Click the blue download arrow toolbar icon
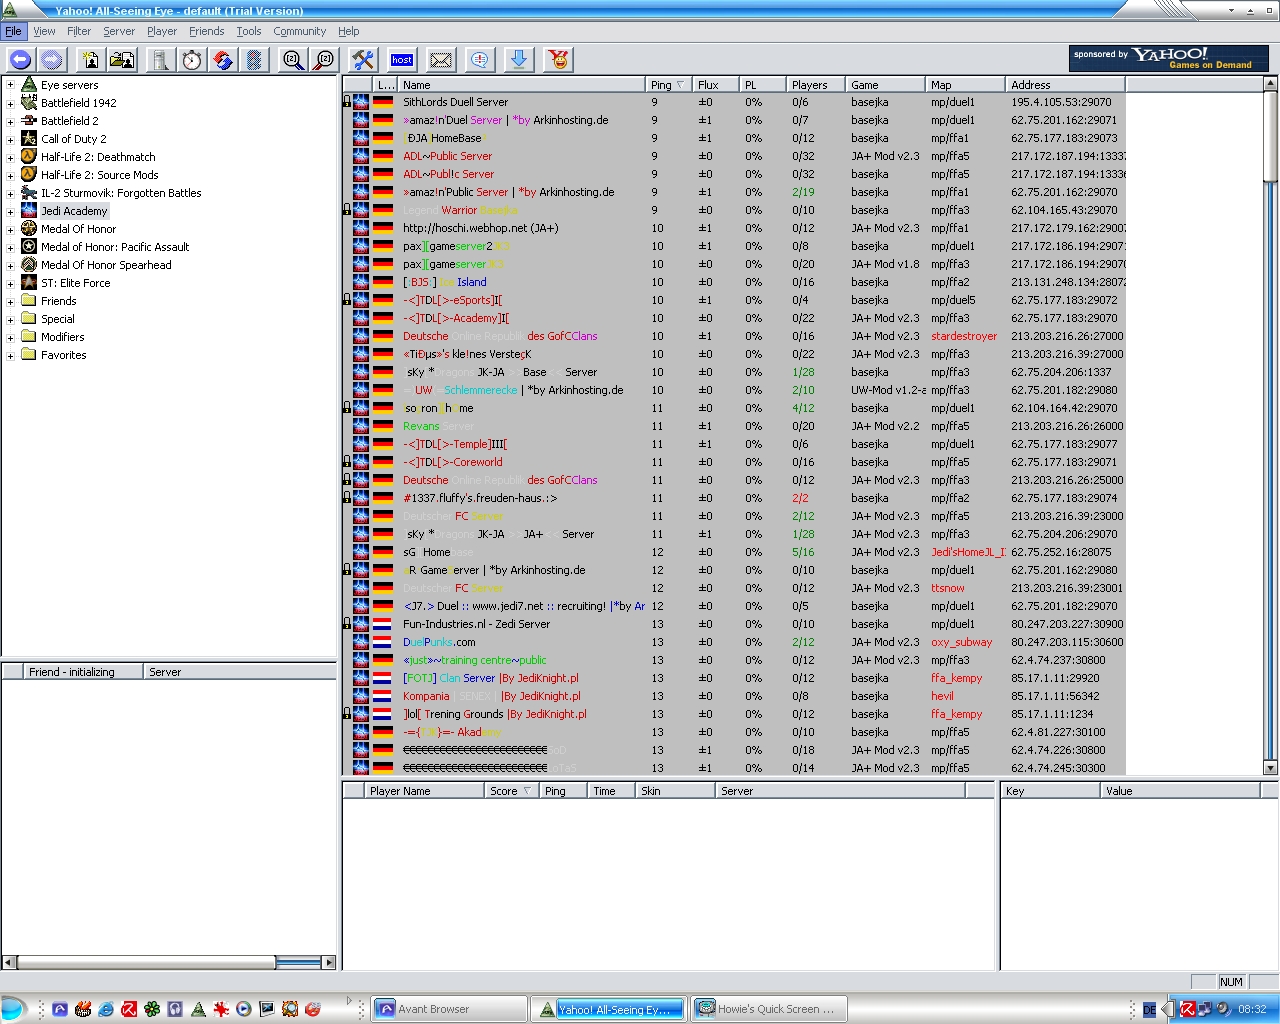This screenshot has height=1024, width=1280. click(x=519, y=60)
